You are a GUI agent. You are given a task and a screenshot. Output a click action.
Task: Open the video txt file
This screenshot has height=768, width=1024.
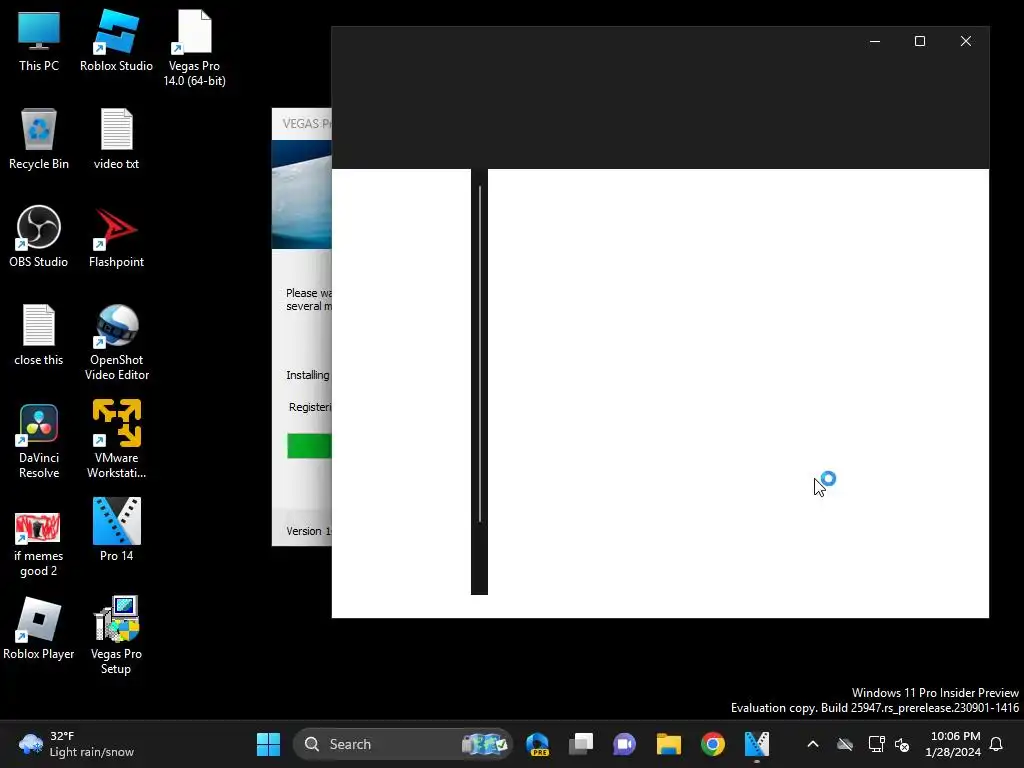click(x=116, y=140)
